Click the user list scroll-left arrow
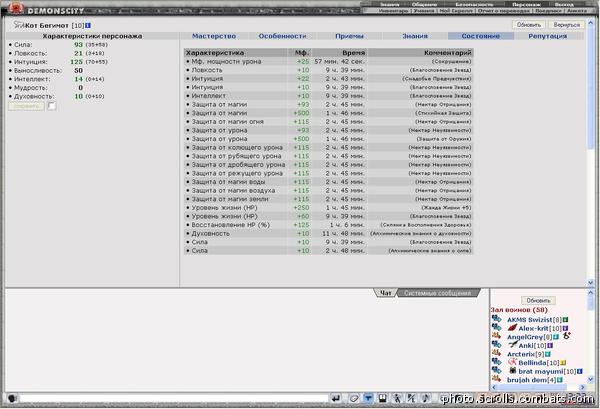Screen dimensions: 600x409 pyautogui.click(x=494, y=387)
